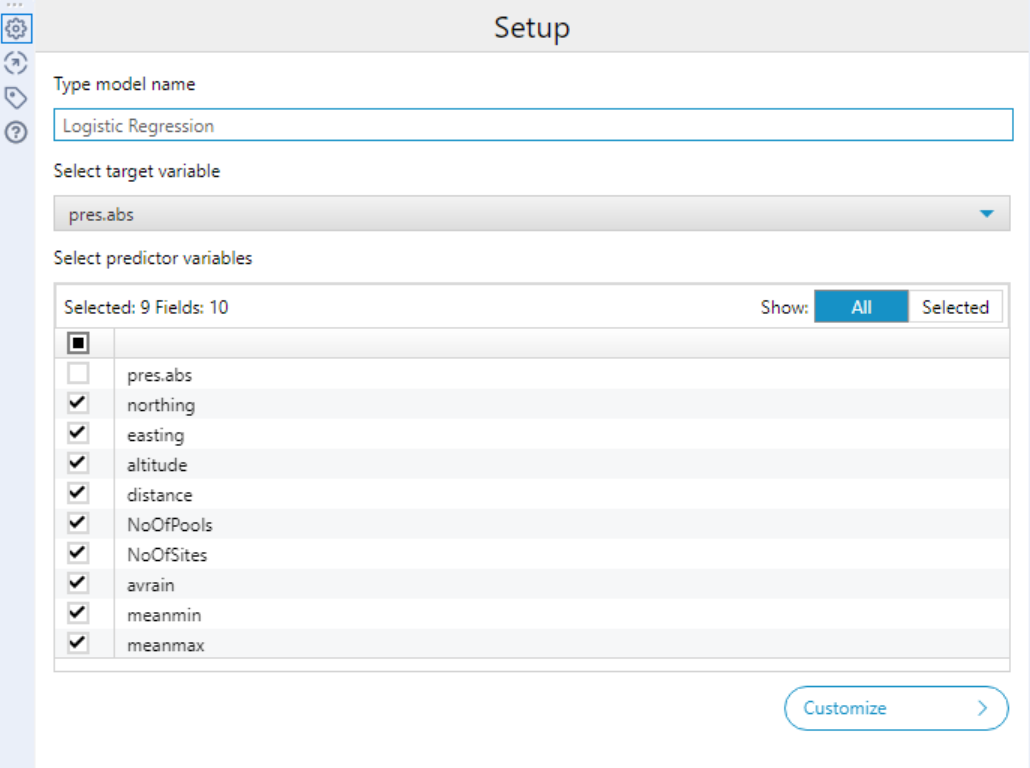The height and width of the screenshot is (768, 1030).
Task: Uncheck the easting predictor checkbox
Action: click(x=78, y=434)
